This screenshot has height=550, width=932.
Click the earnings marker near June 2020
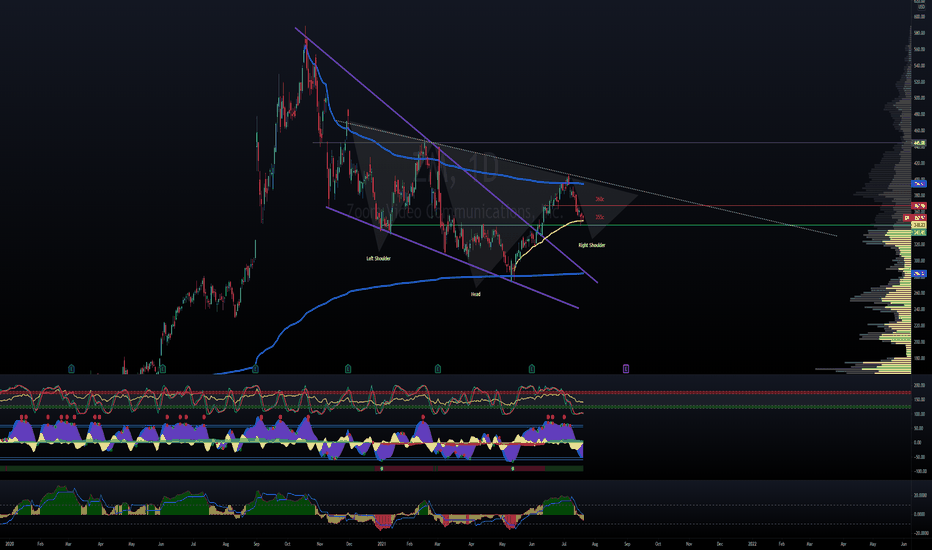(163, 369)
